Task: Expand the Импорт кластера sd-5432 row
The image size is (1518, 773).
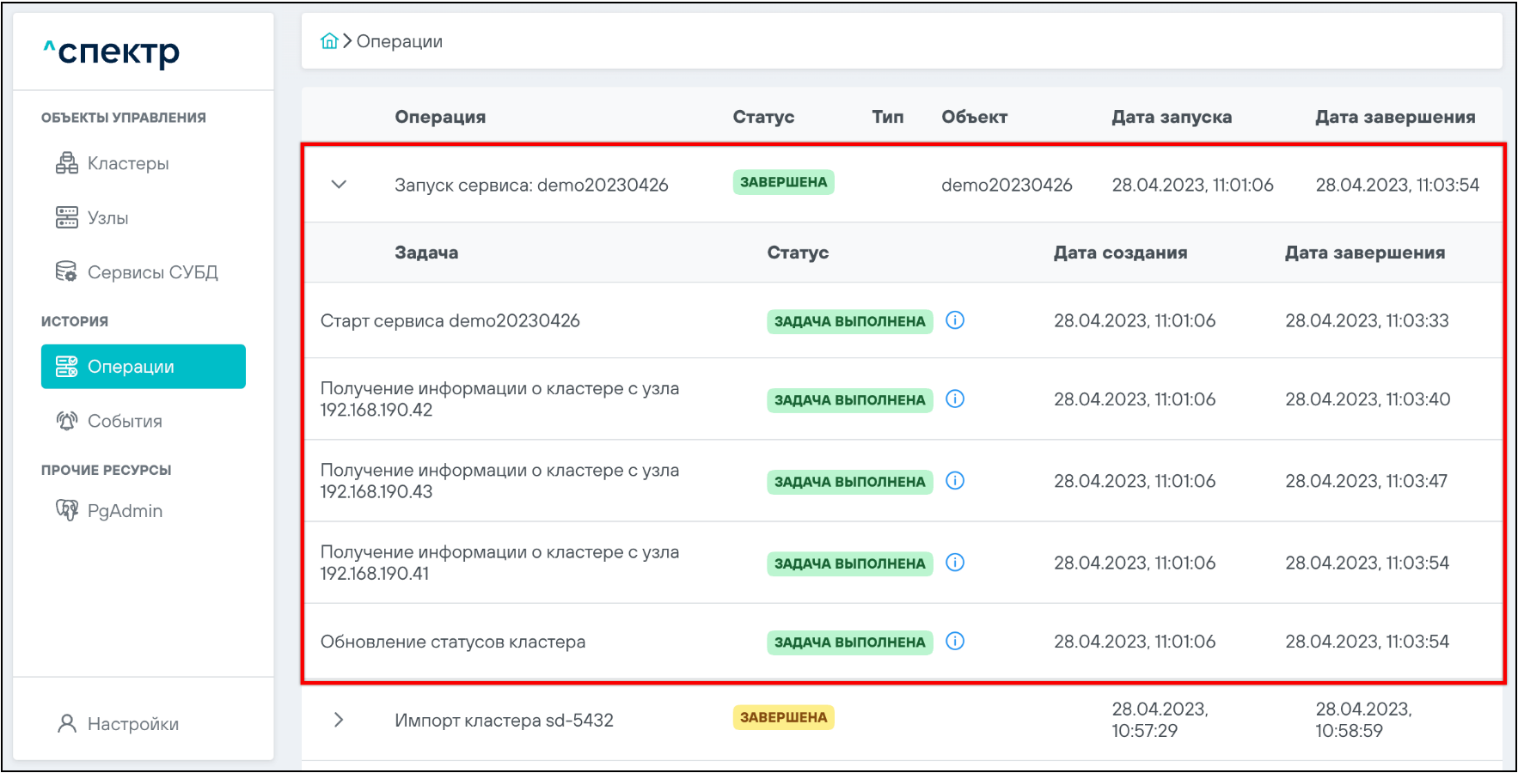Action: (339, 719)
